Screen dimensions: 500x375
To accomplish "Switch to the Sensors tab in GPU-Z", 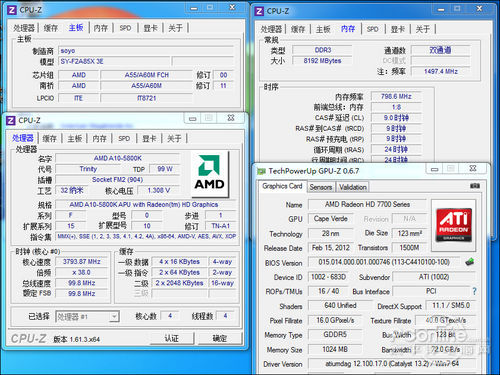I will click(x=321, y=187).
